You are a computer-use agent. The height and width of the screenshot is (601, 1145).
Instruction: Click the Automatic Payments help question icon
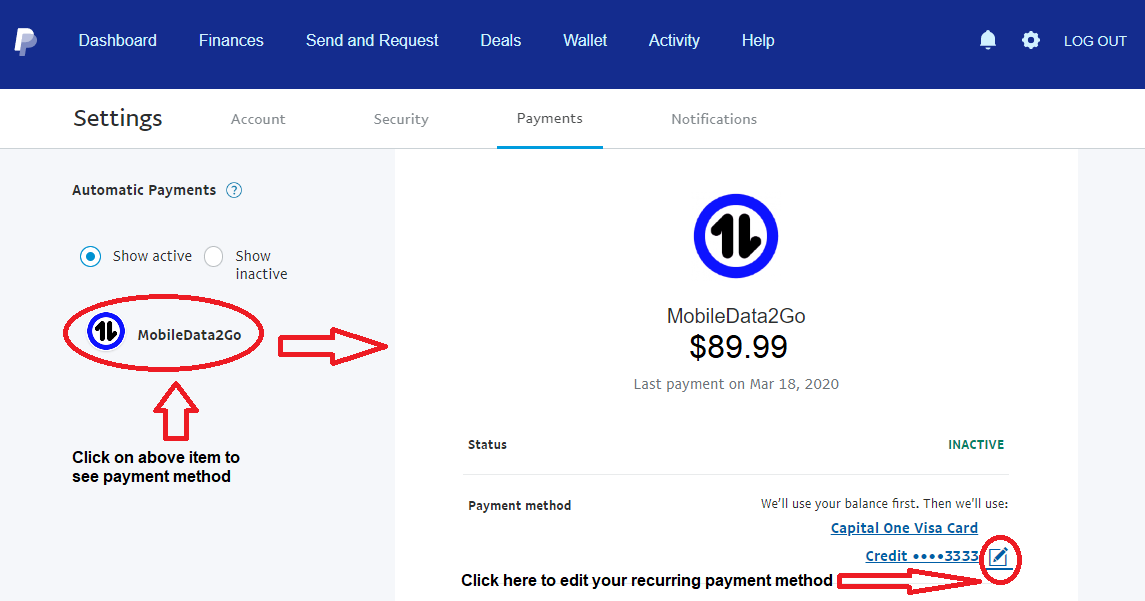[x=234, y=191]
